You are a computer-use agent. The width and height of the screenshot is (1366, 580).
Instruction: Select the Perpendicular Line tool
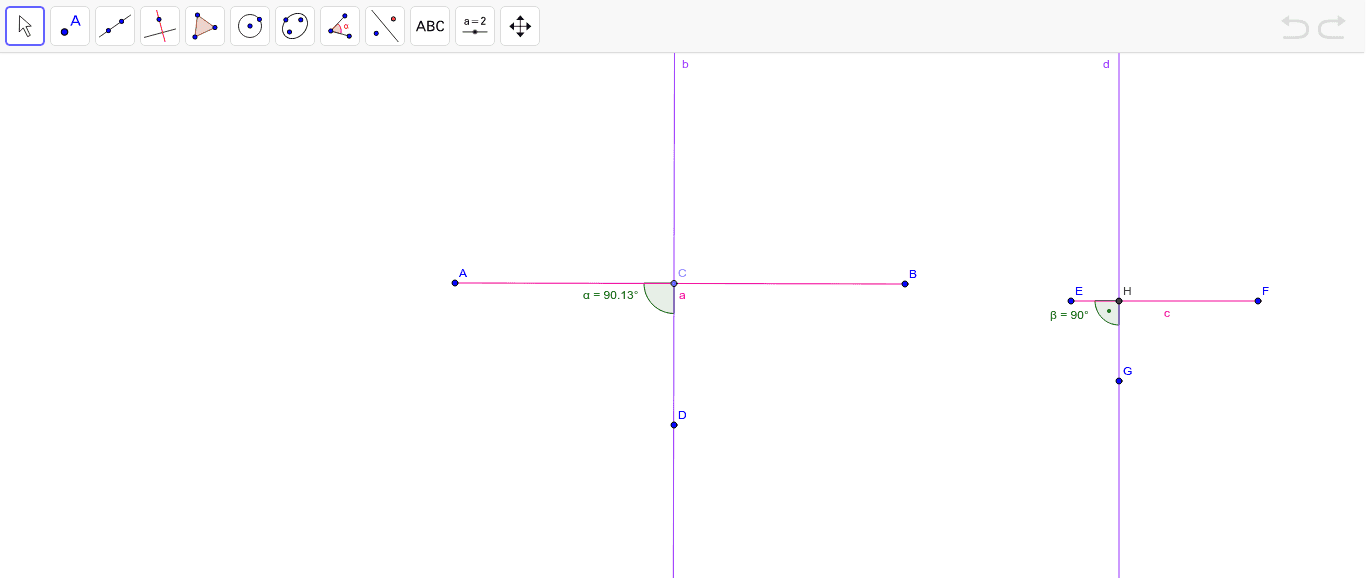pos(159,25)
